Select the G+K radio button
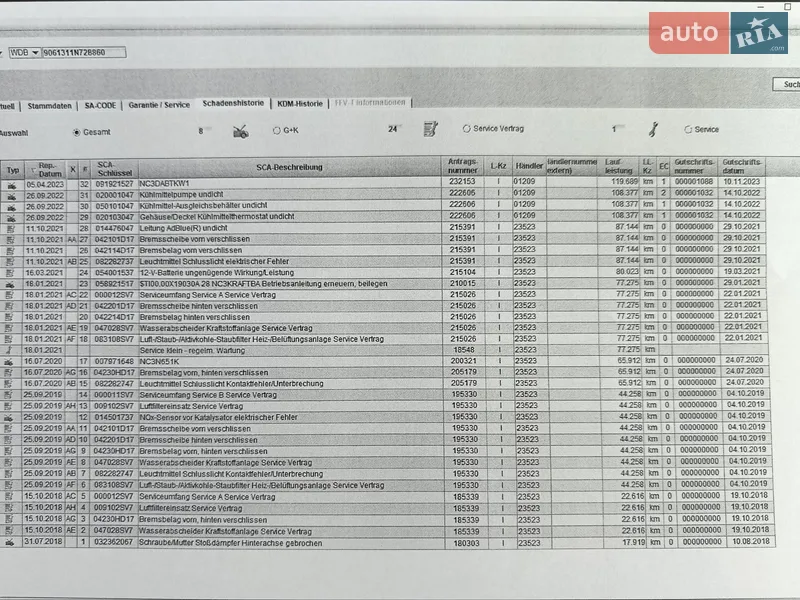Image resolution: width=800 pixels, height=600 pixels. tap(277, 130)
